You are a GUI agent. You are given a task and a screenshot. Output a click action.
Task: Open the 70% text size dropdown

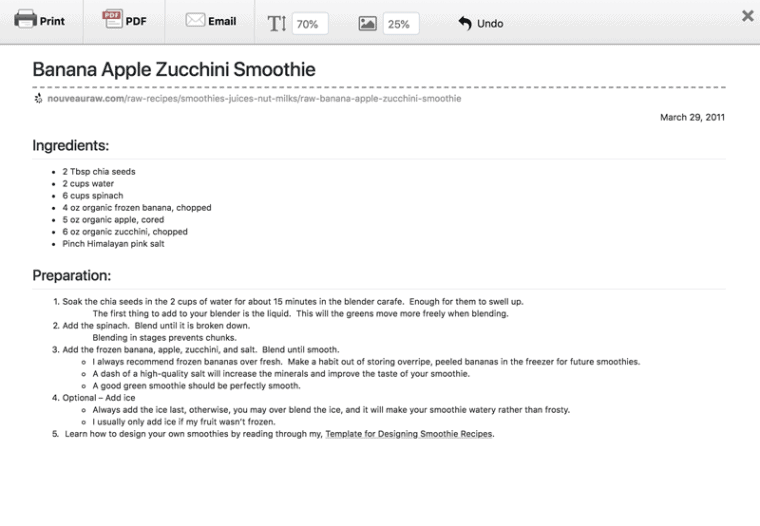click(309, 24)
